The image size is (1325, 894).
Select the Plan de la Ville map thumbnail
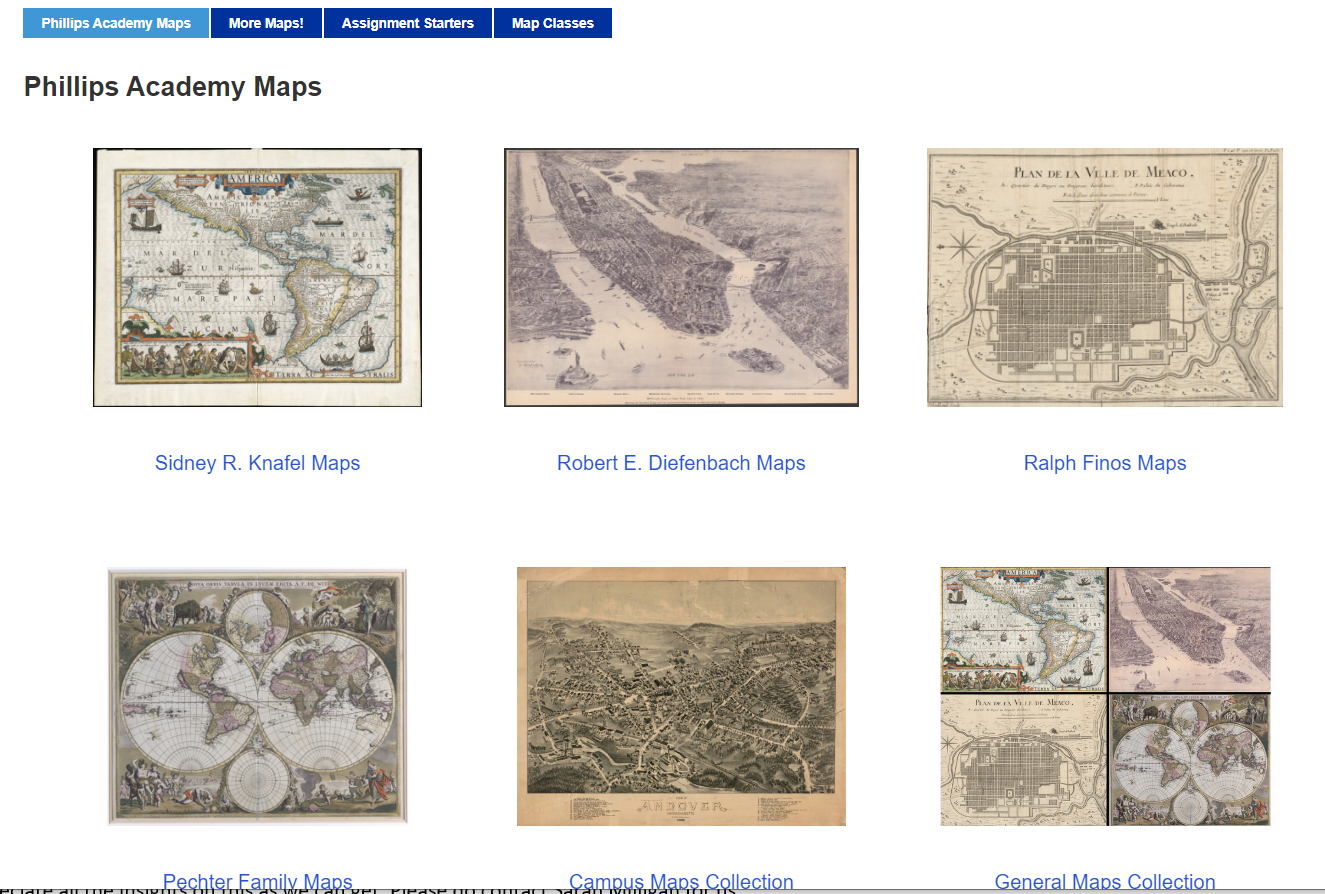[1105, 277]
